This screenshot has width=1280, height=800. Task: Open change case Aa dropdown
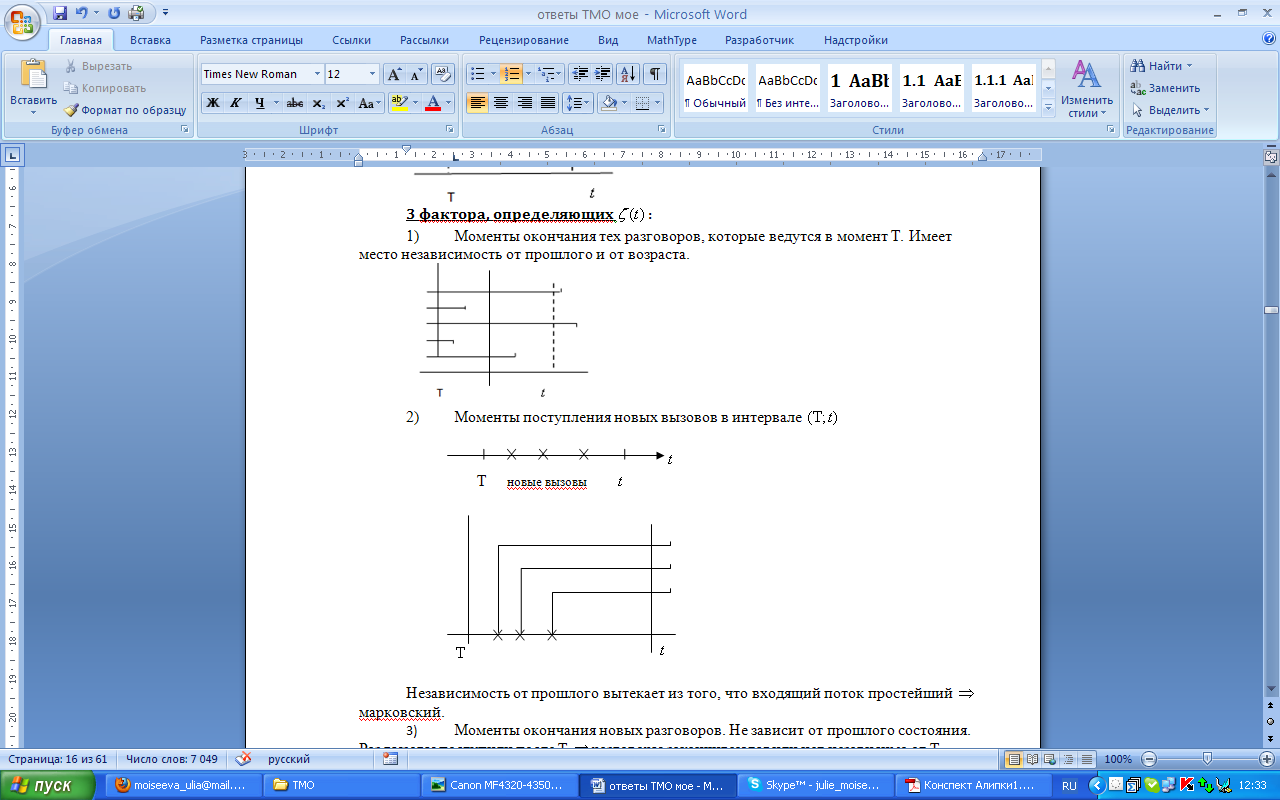[371, 103]
